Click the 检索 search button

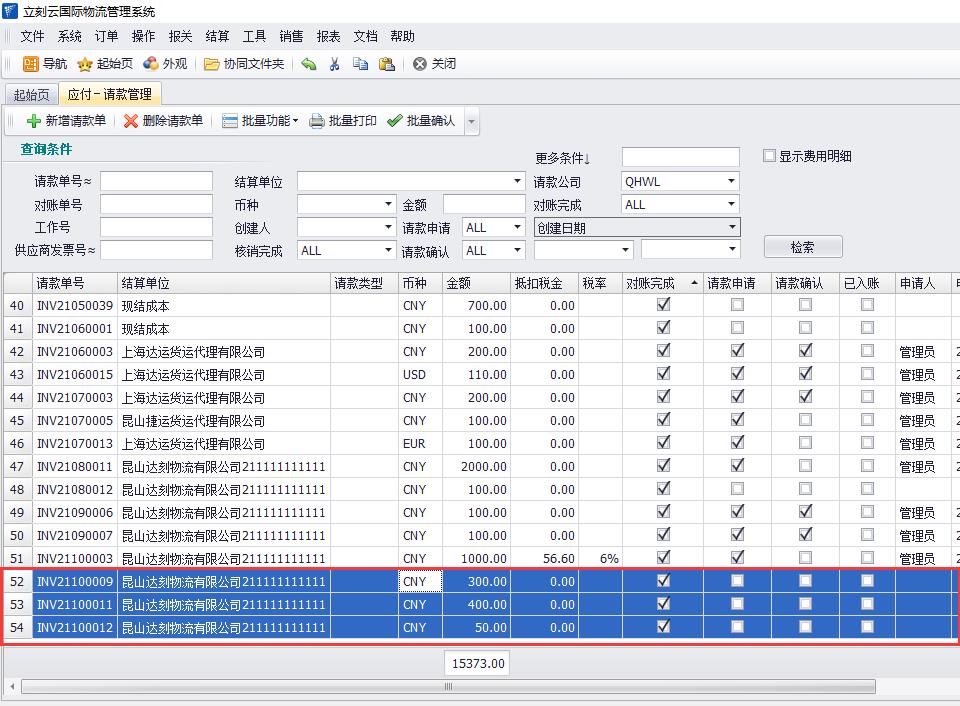point(802,247)
